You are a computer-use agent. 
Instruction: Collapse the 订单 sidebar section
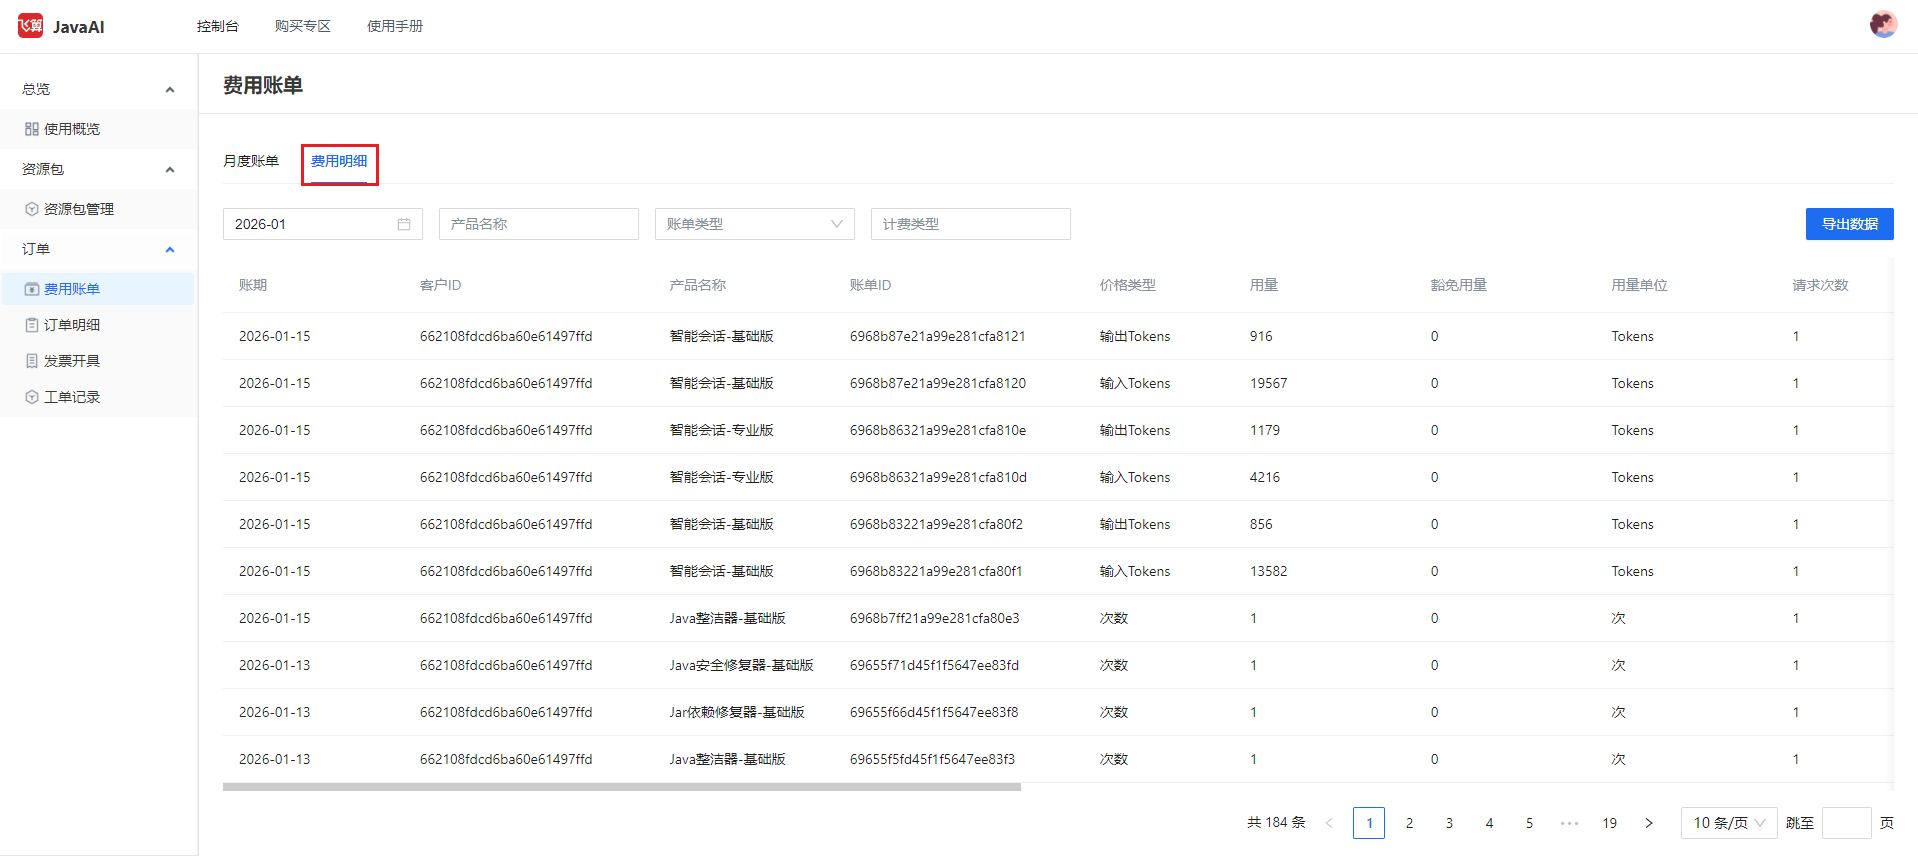pyautogui.click(x=170, y=250)
